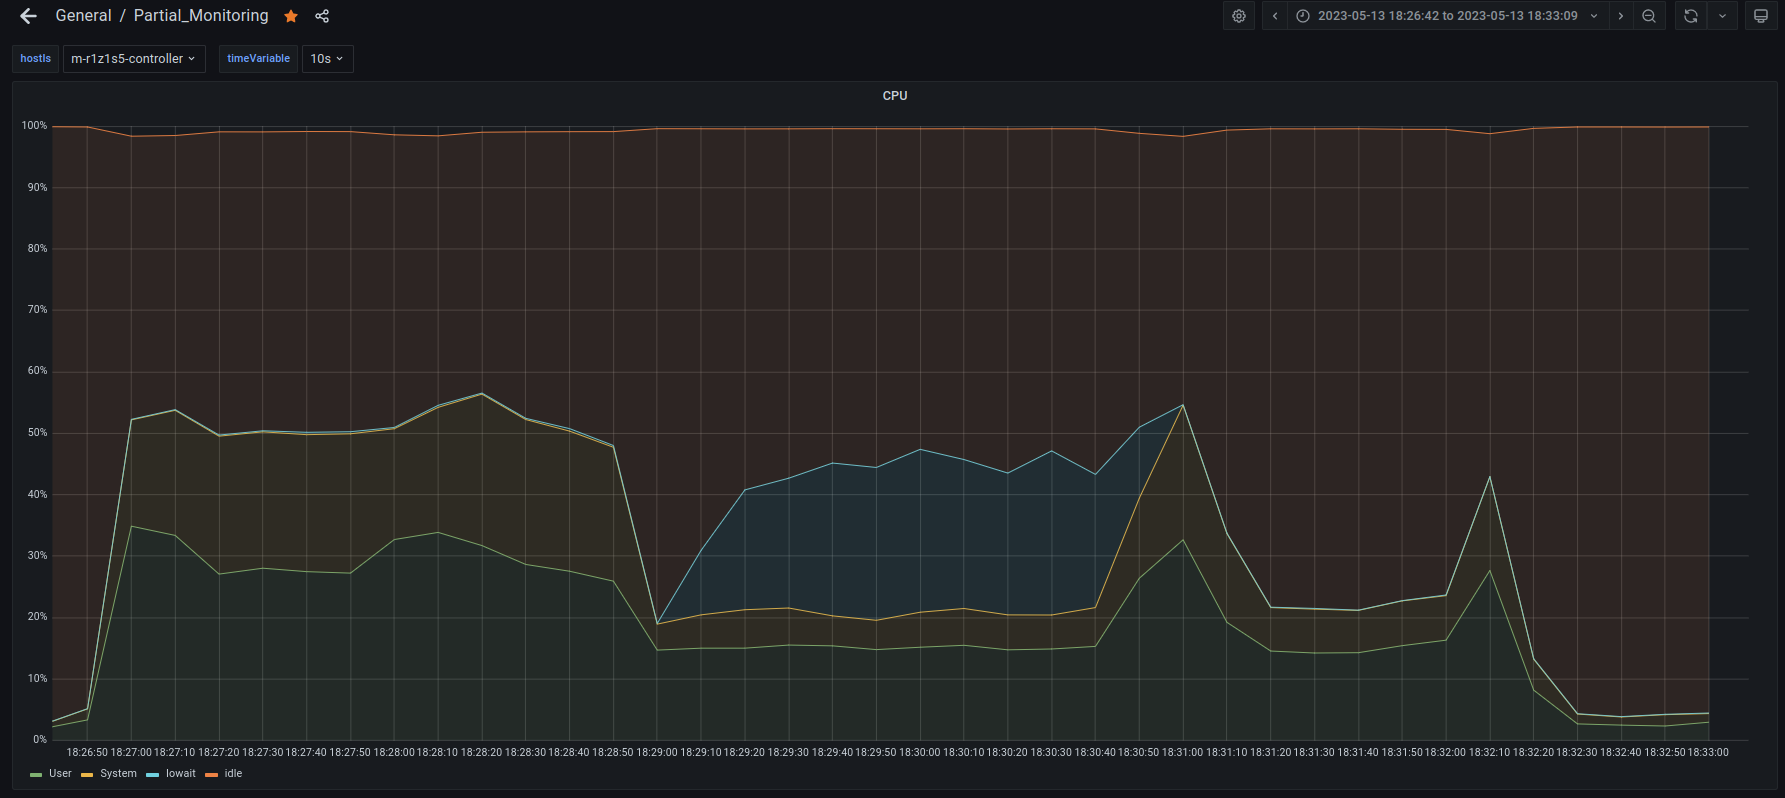The width and height of the screenshot is (1785, 798).
Task: Mark dashboard as favorite with the star
Action: 291,16
